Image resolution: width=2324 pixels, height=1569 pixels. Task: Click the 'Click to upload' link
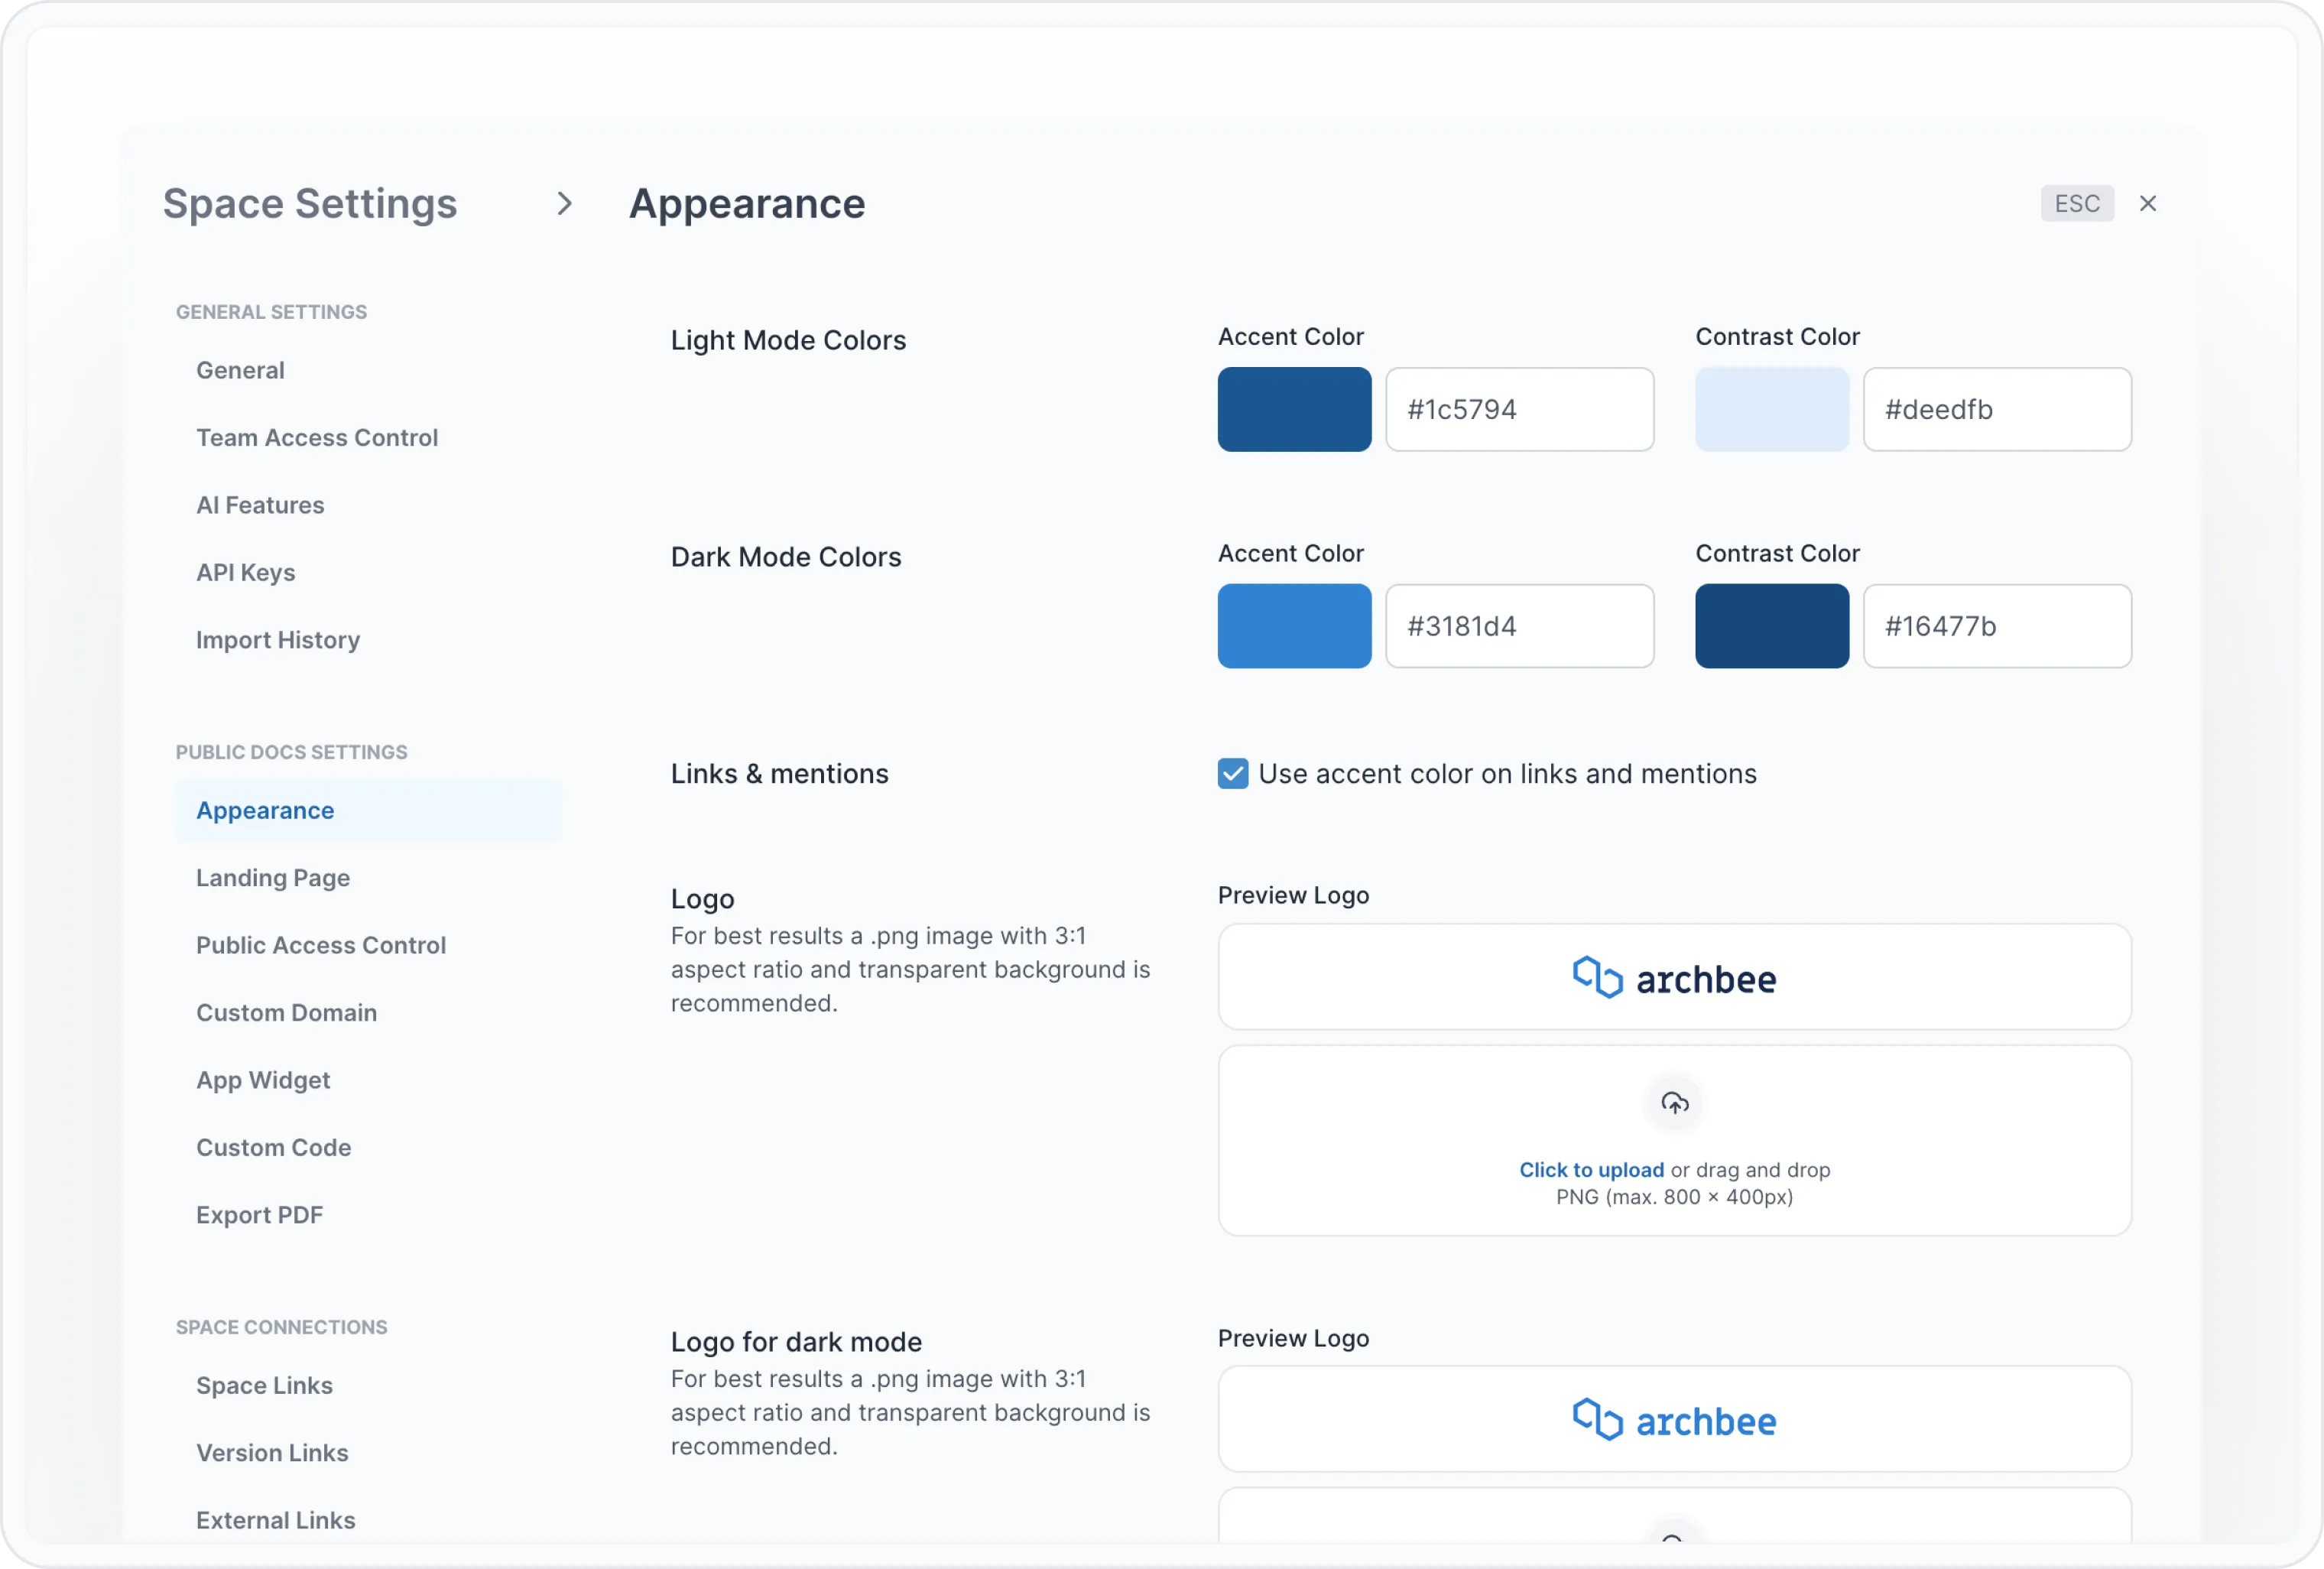1591,1170
